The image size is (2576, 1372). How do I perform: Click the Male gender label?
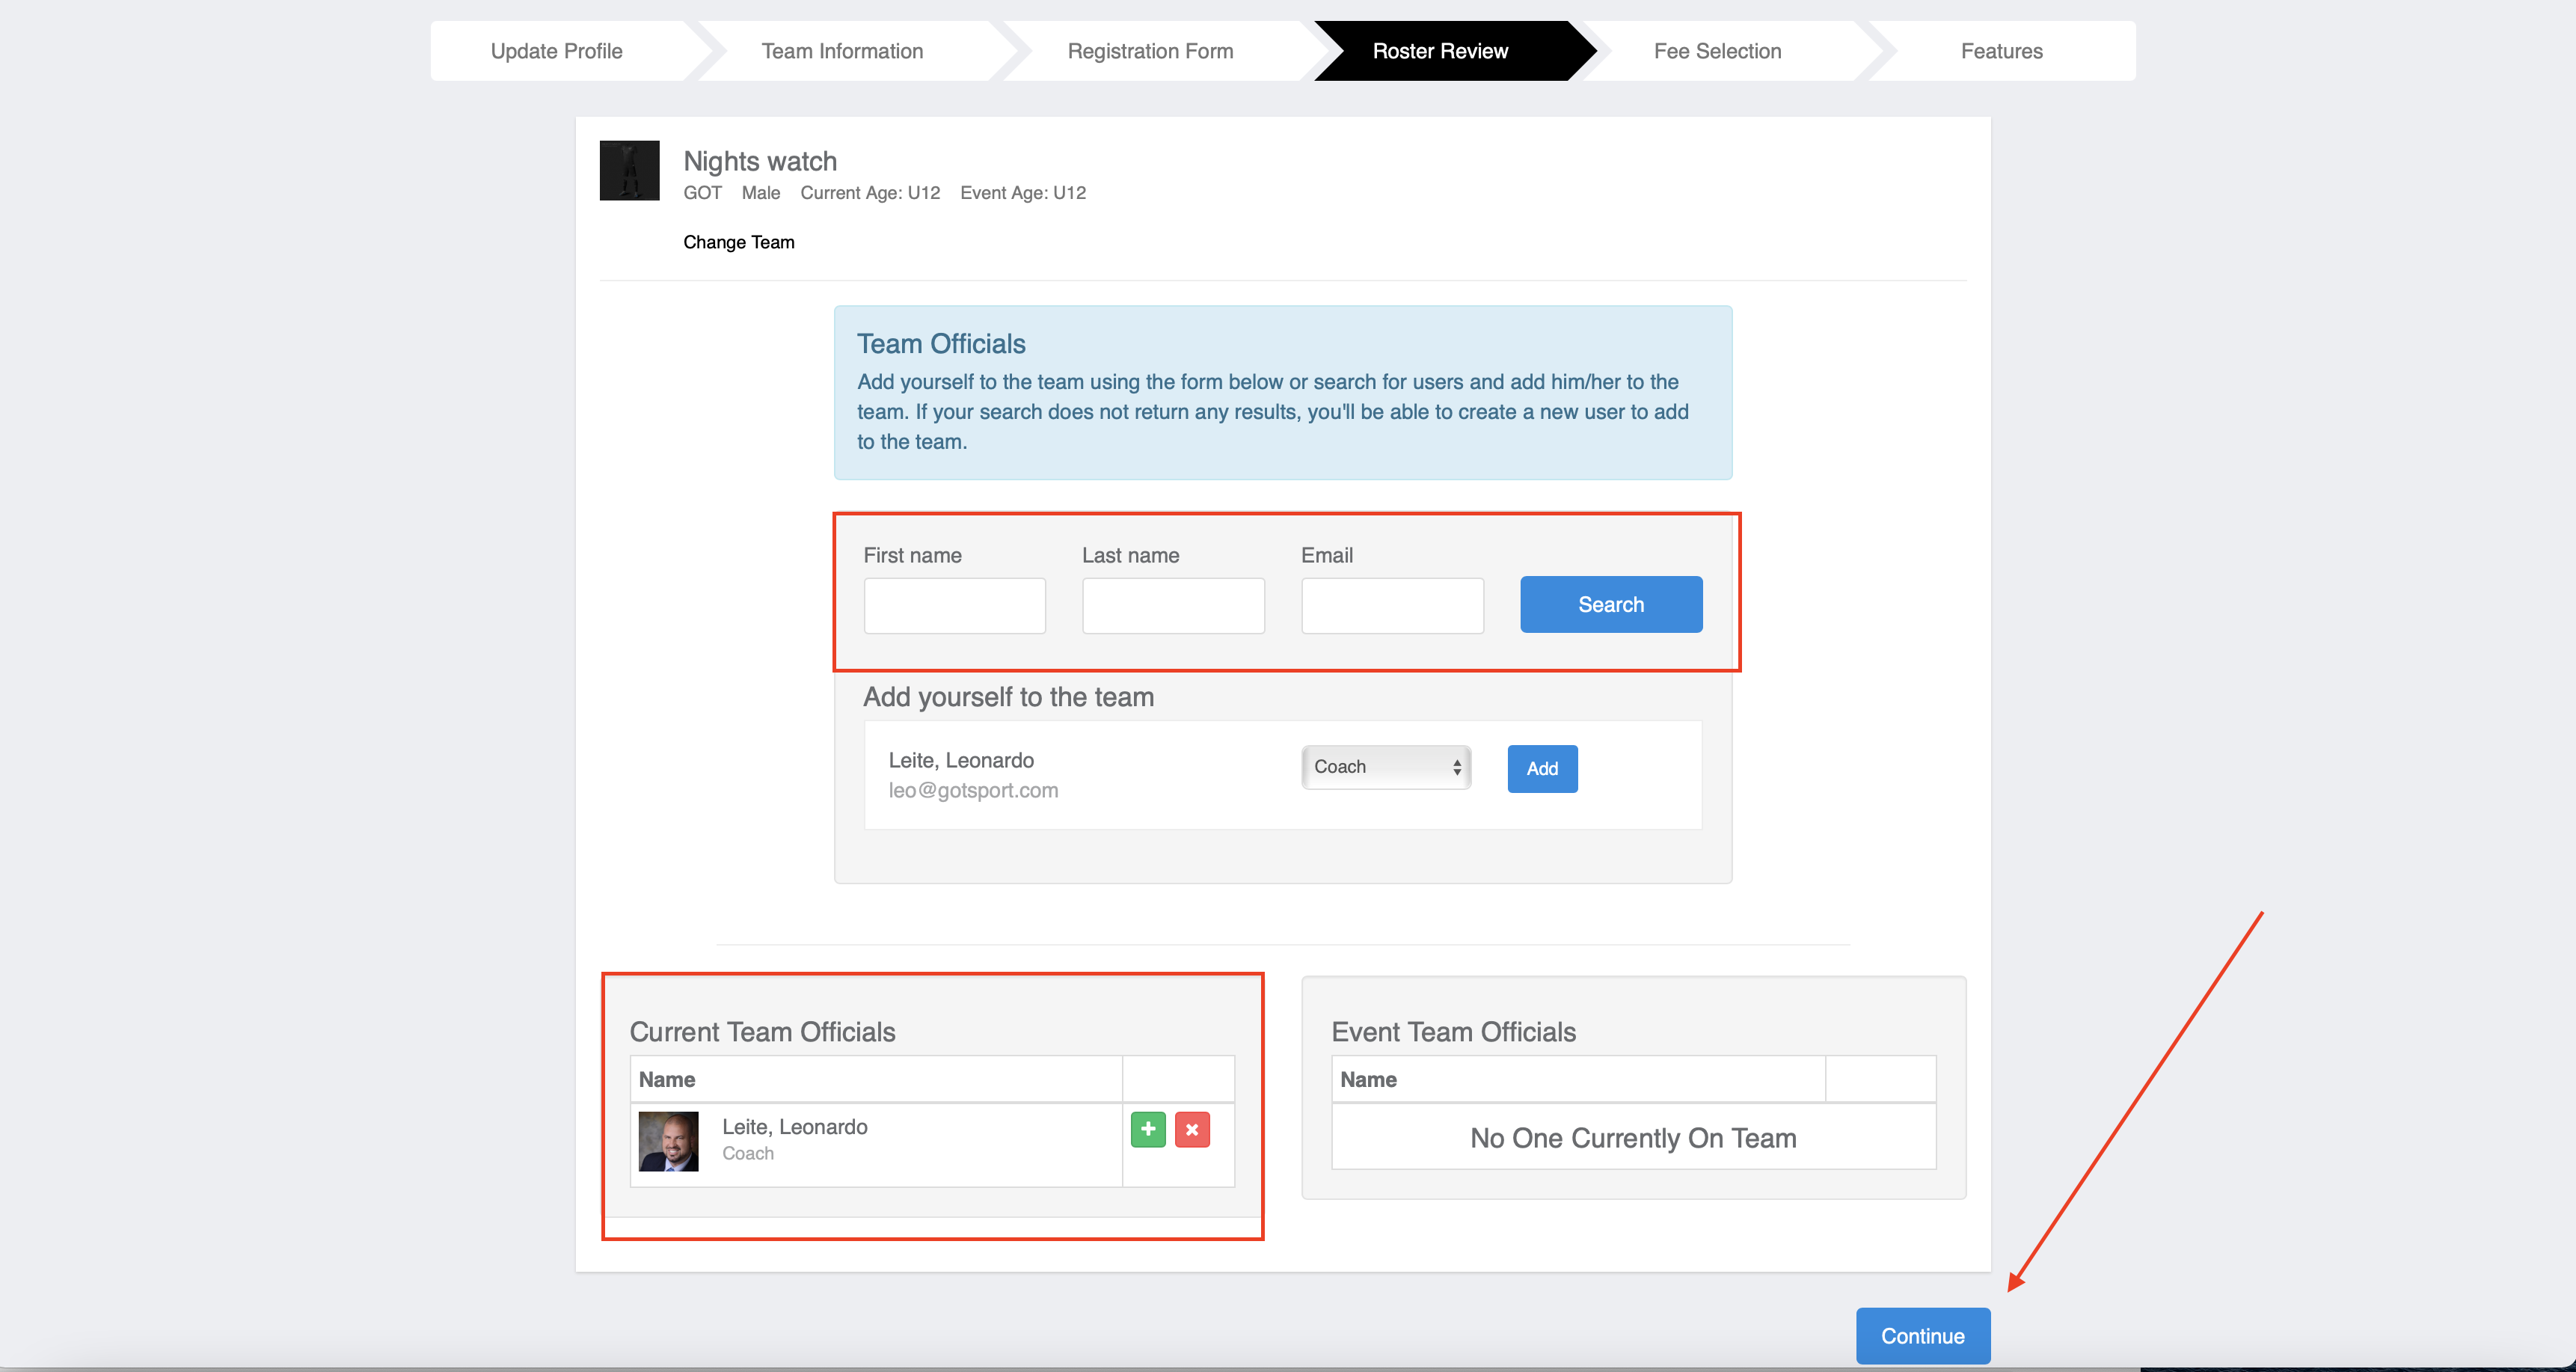[x=760, y=193]
